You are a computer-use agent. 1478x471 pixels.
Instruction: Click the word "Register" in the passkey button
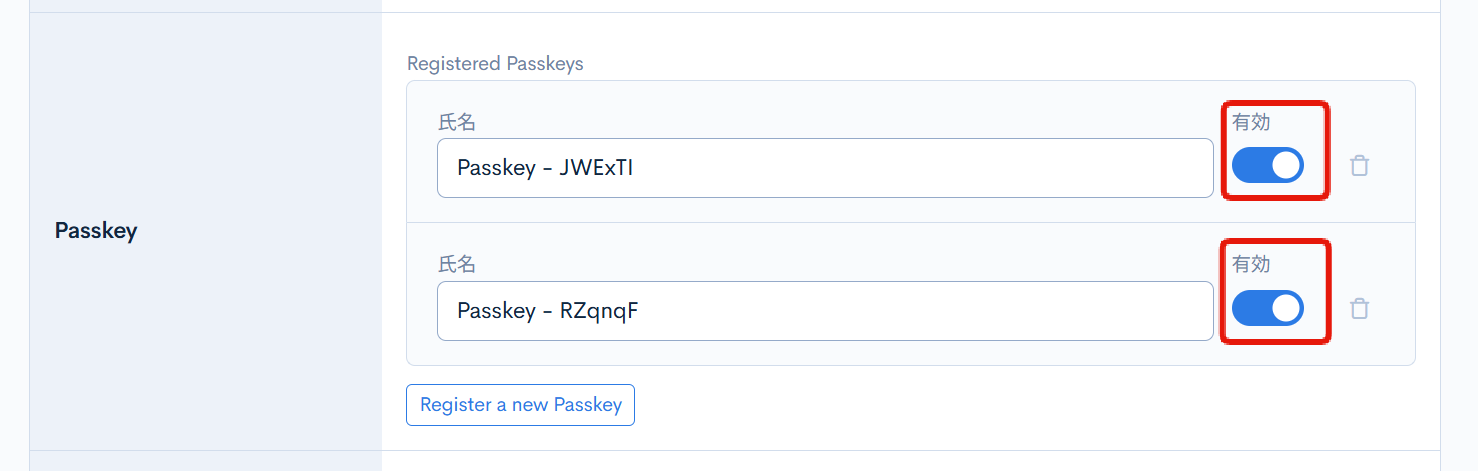456,405
